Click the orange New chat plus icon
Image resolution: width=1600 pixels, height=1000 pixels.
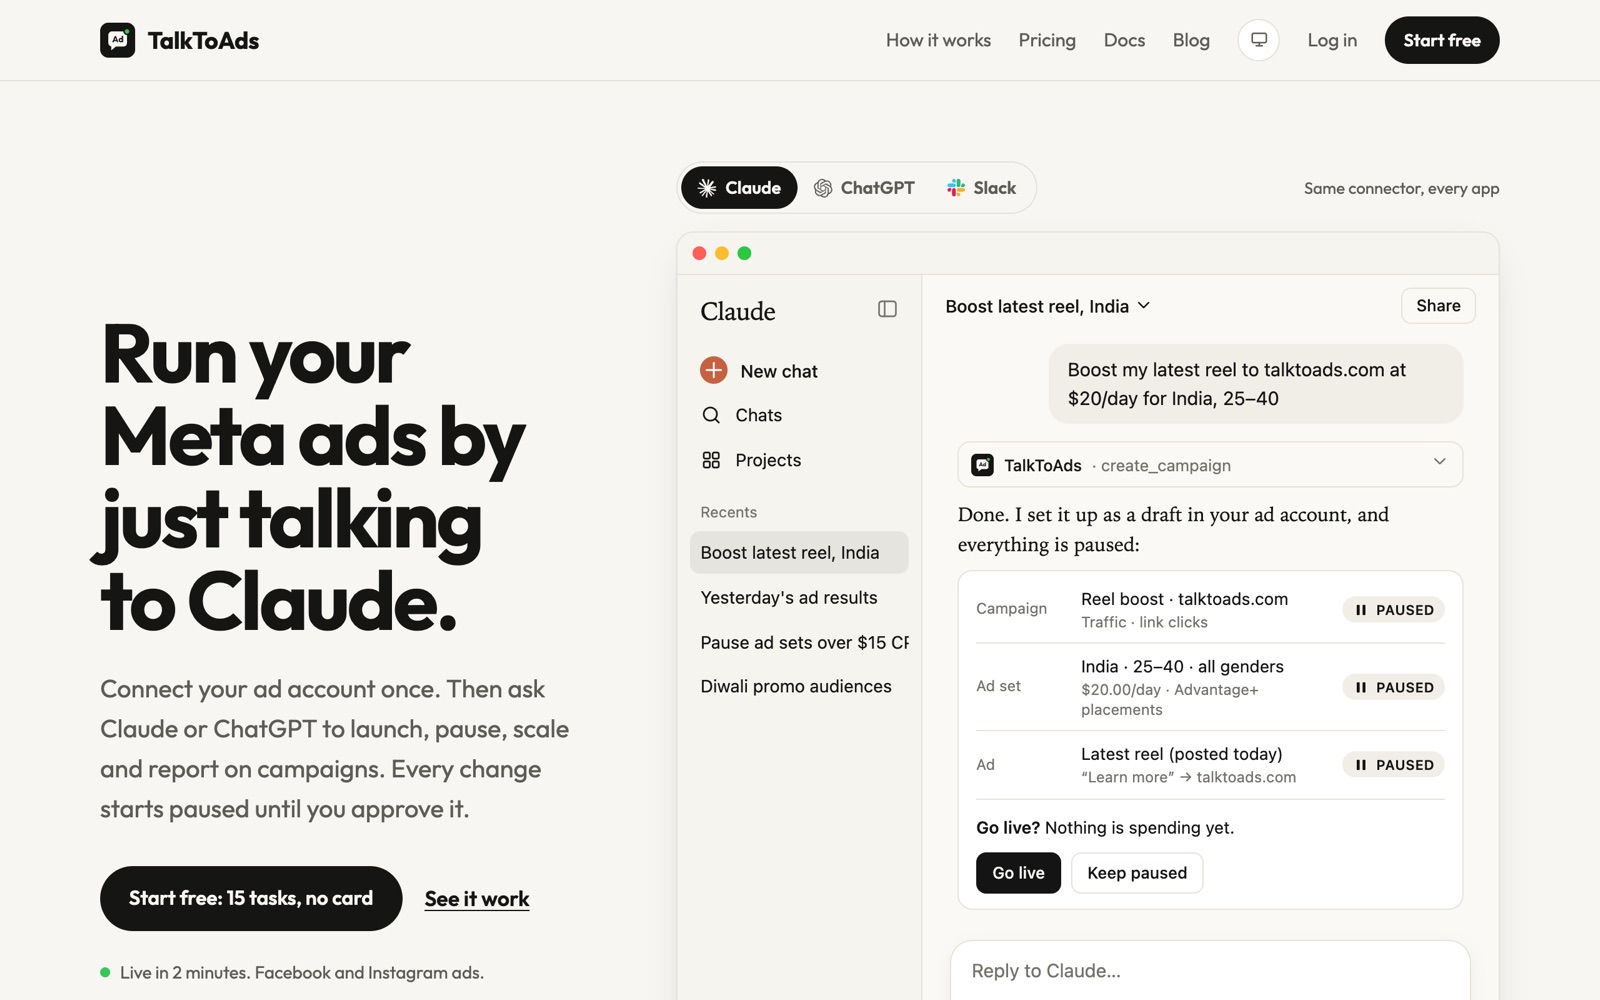pos(713,370)
